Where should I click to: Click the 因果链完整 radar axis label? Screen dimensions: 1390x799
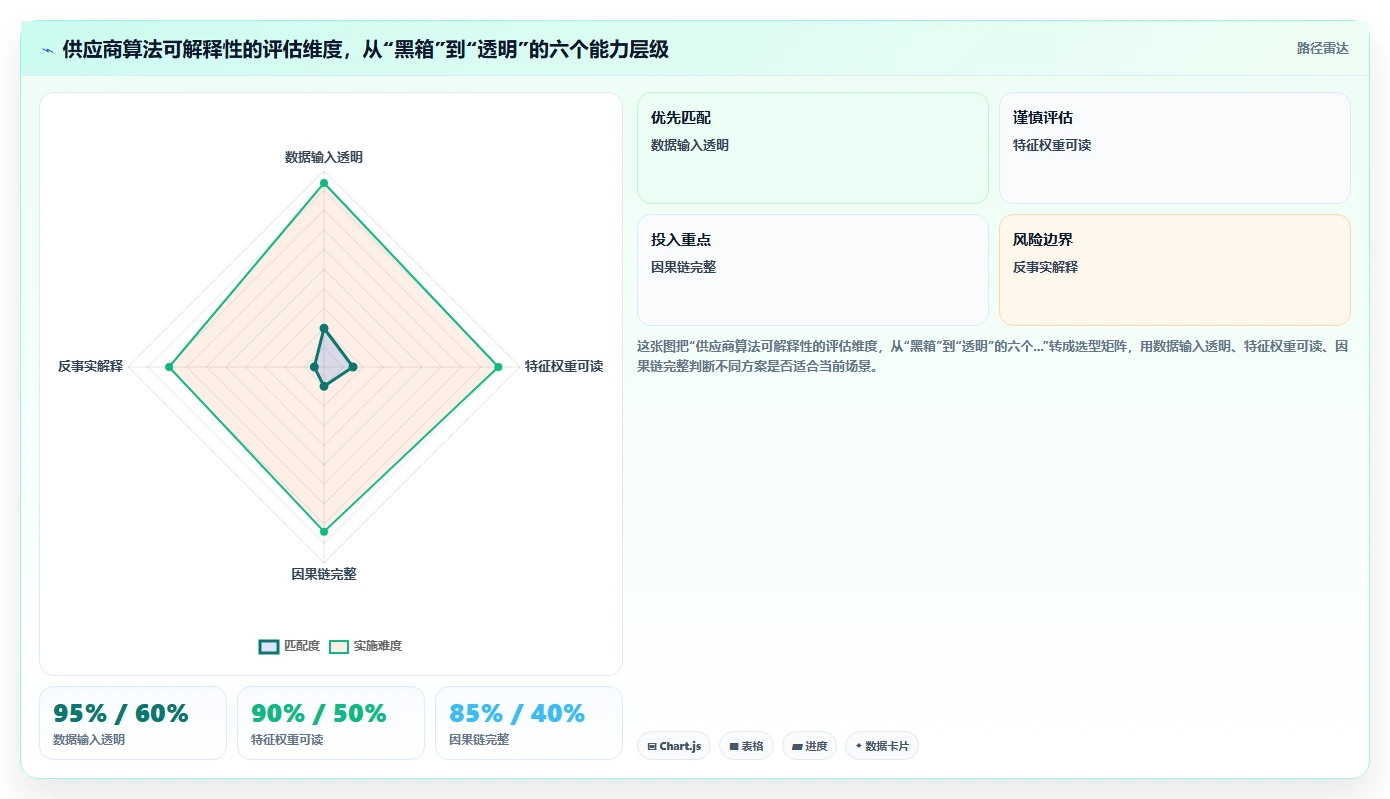pyautogui.click(x=324, y=574)
